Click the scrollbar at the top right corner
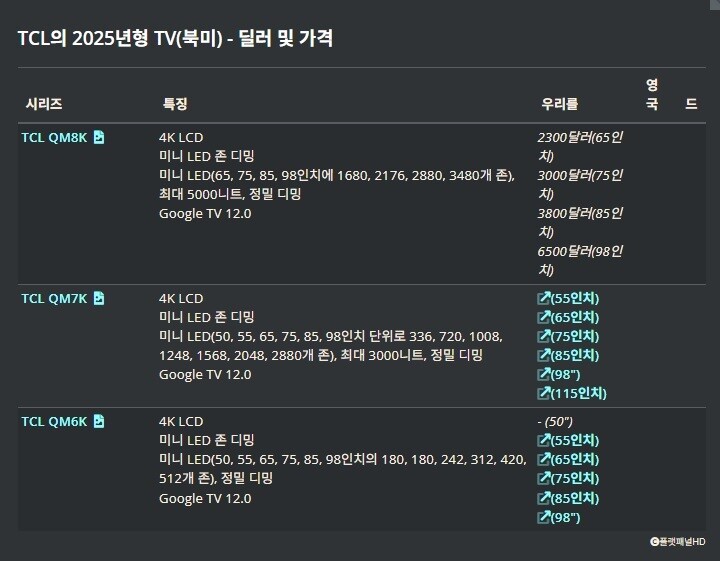The width and height of the screenshot is (720, 561). point(715,5)
